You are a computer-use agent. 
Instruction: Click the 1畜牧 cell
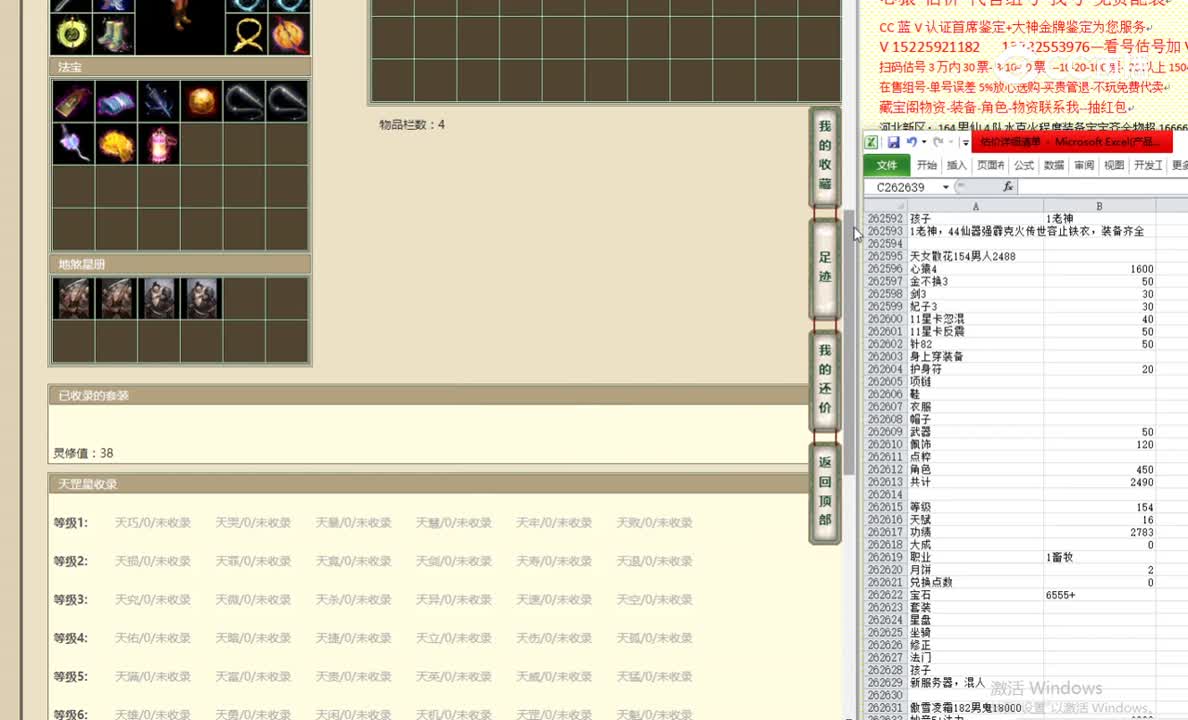click(x=1099, y=557)
